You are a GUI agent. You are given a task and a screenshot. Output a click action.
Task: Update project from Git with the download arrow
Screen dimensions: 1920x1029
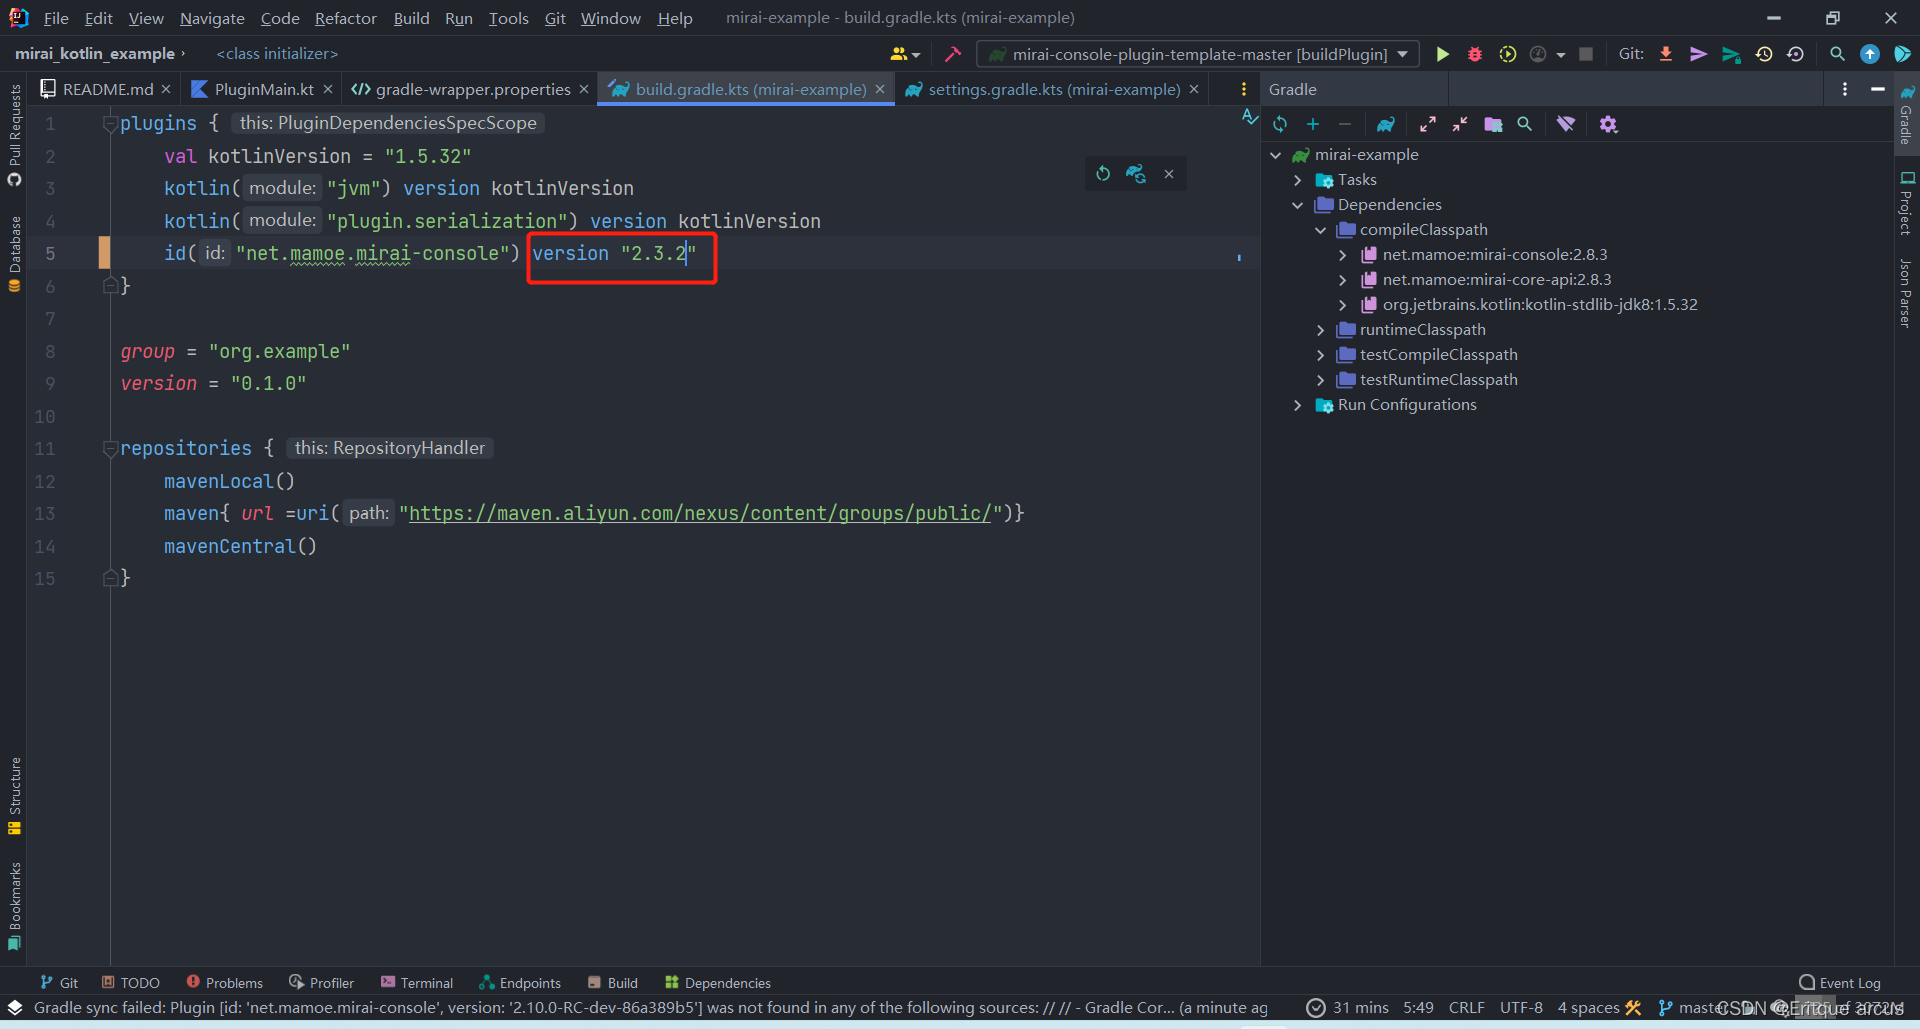[1666, 54]
